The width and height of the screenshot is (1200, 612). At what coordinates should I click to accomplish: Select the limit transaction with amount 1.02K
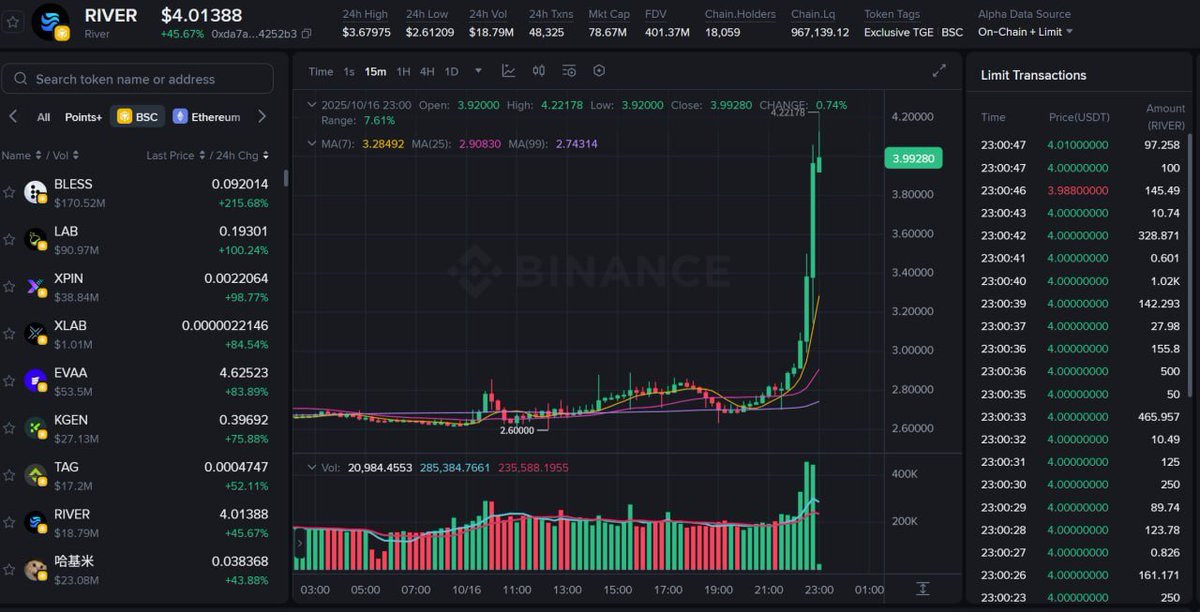click(1081, 281)
